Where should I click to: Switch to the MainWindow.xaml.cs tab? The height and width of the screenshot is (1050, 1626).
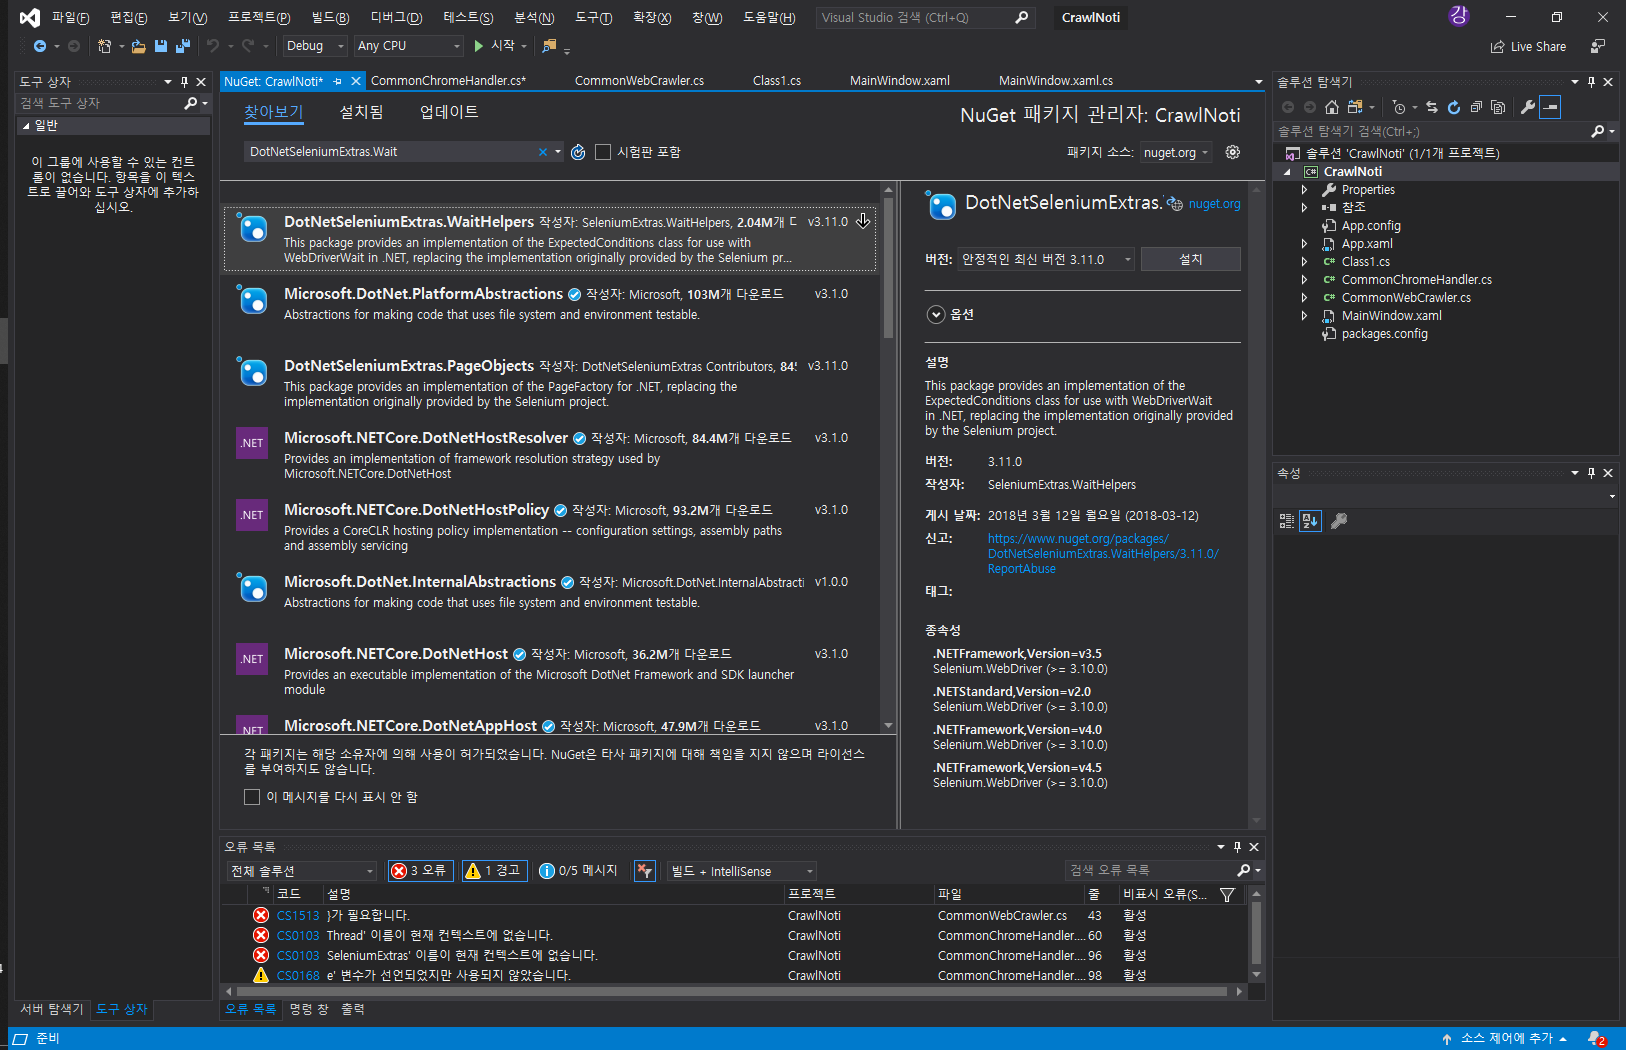(1056, 81)
